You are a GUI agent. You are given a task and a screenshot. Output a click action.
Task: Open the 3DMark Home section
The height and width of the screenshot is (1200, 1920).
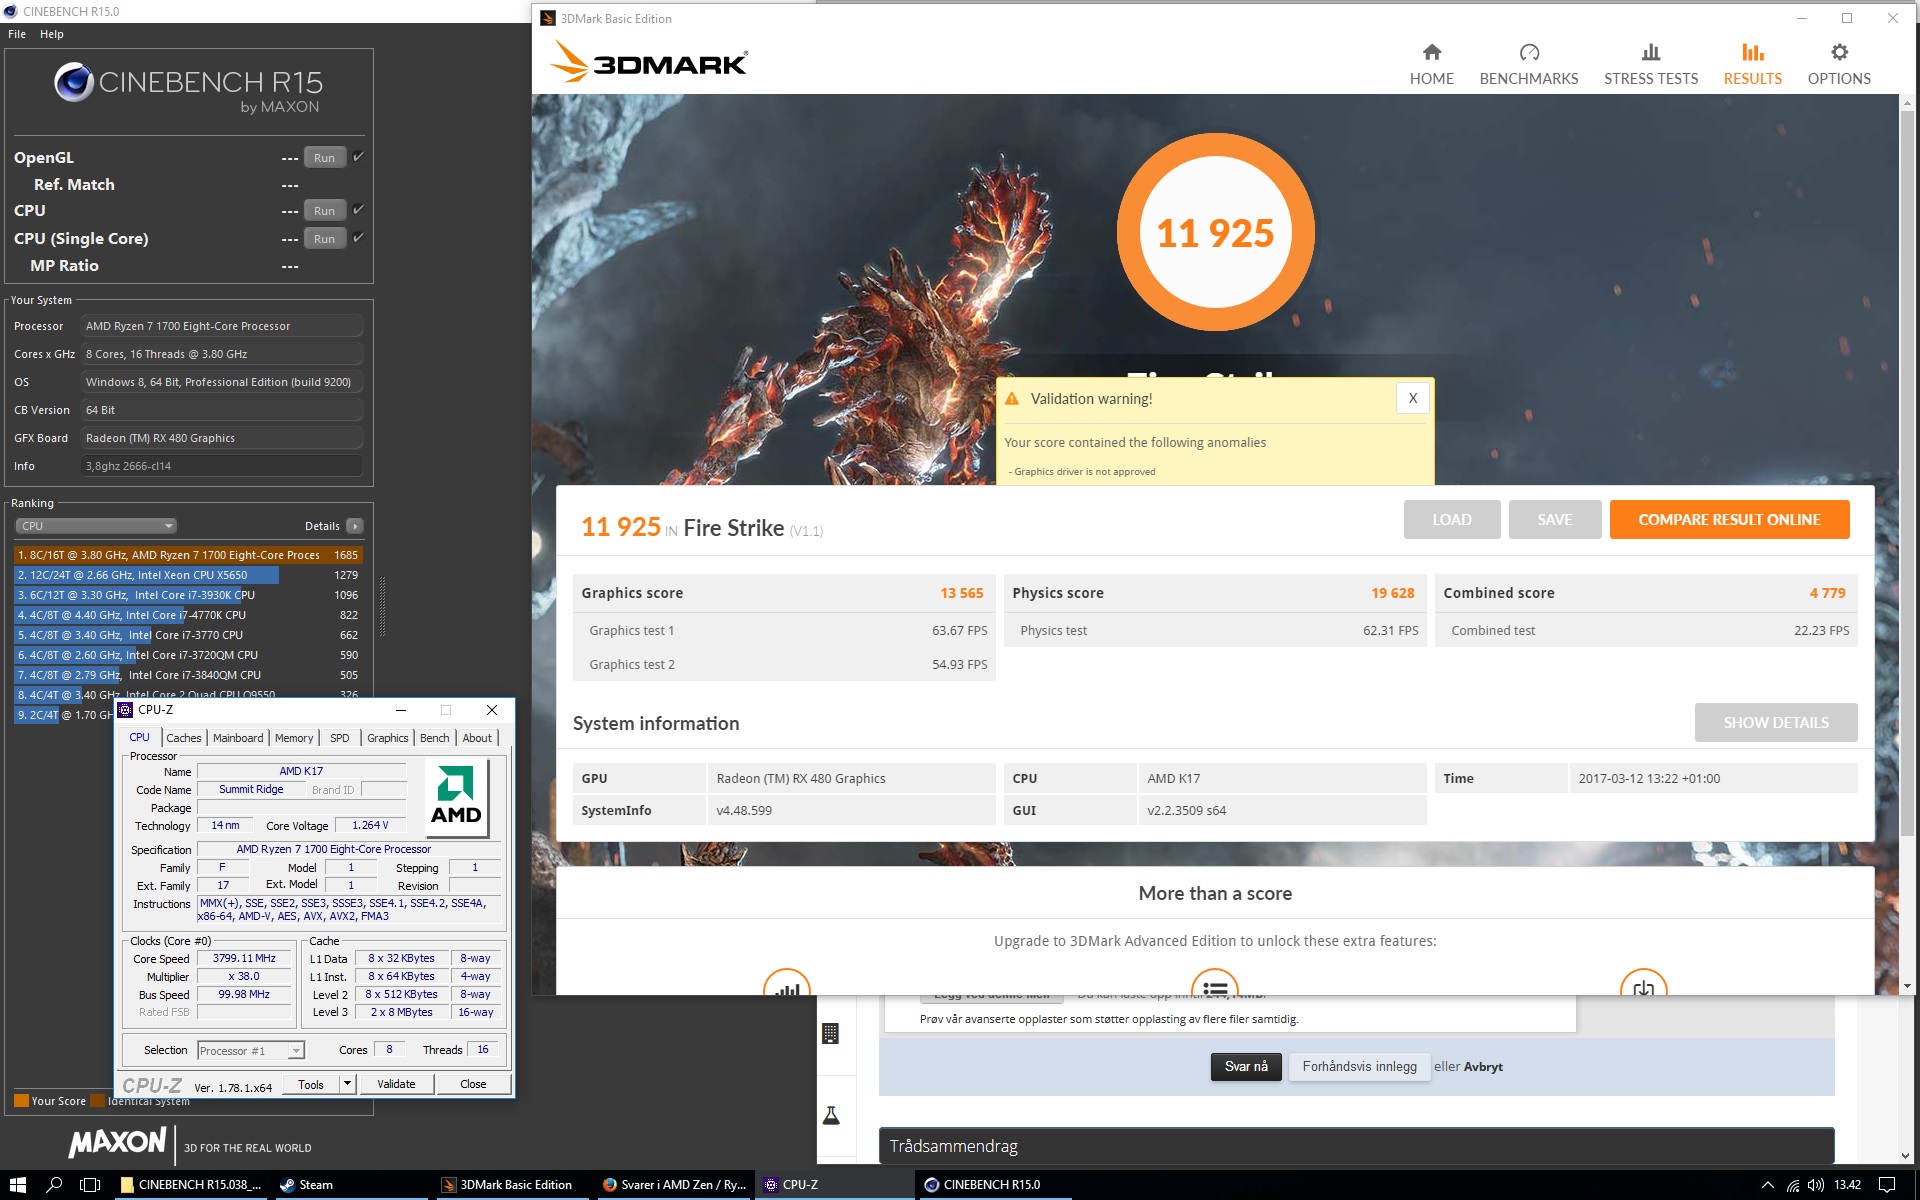pyautogui.click(x=1431, y=65)
